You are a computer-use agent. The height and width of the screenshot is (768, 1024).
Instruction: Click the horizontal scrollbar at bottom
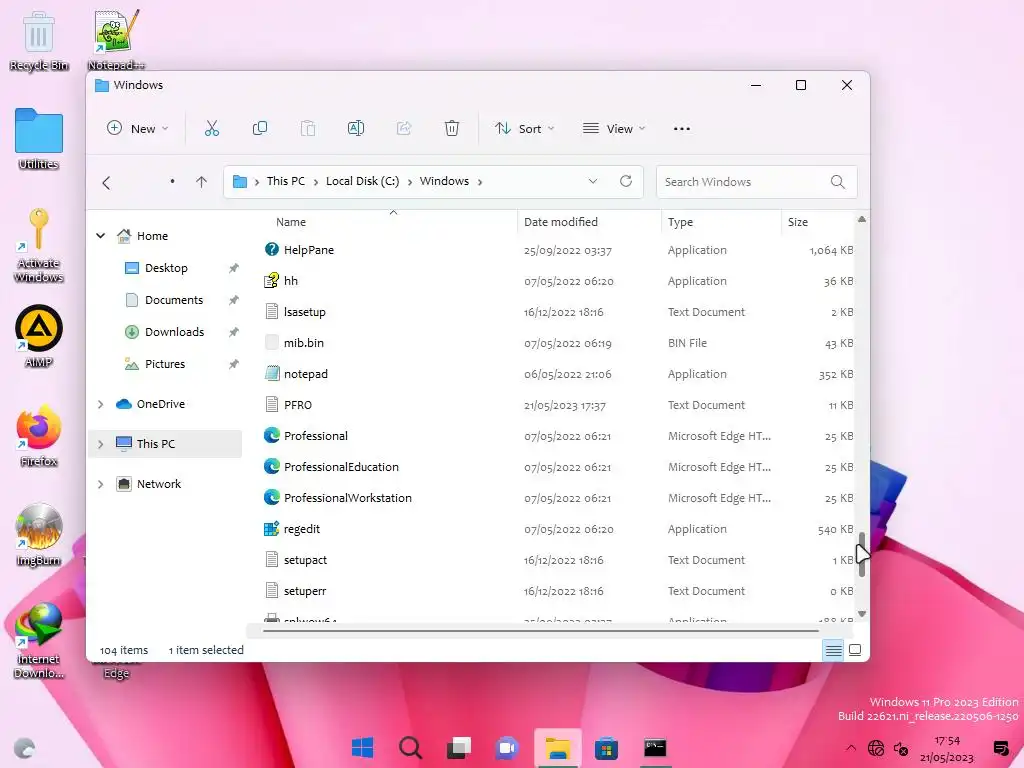click(x=540, y=631)
